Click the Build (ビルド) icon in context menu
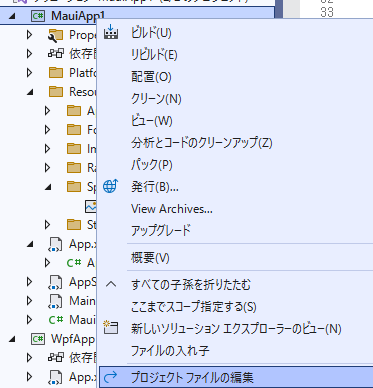This screenshot has height=388, width=373. coord(111,32)
